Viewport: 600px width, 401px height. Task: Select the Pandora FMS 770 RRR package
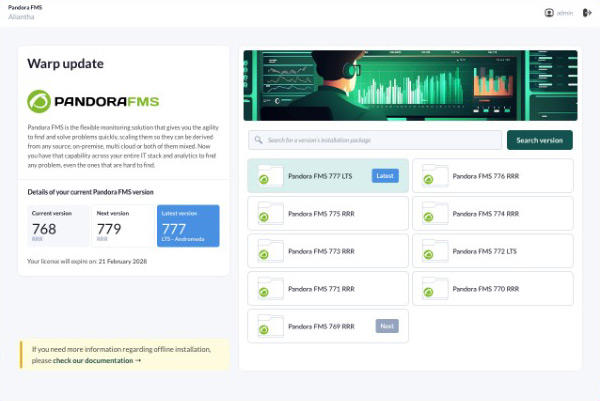coord(492,288)
